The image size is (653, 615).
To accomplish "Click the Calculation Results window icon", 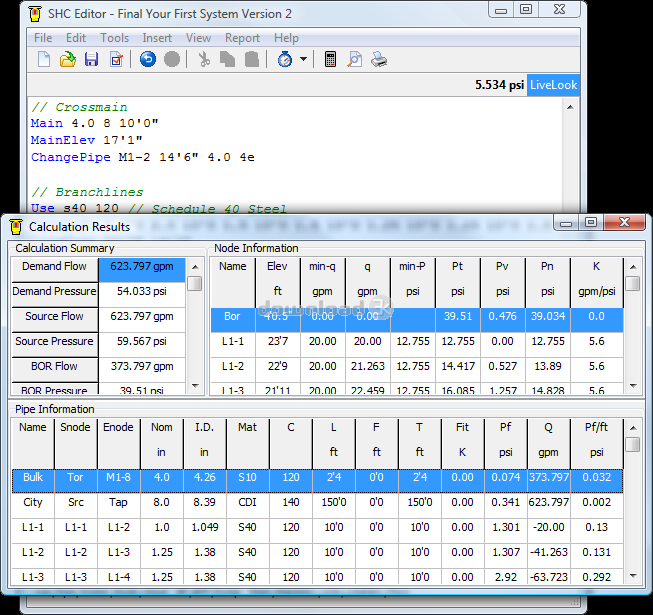I will point(16,227).
